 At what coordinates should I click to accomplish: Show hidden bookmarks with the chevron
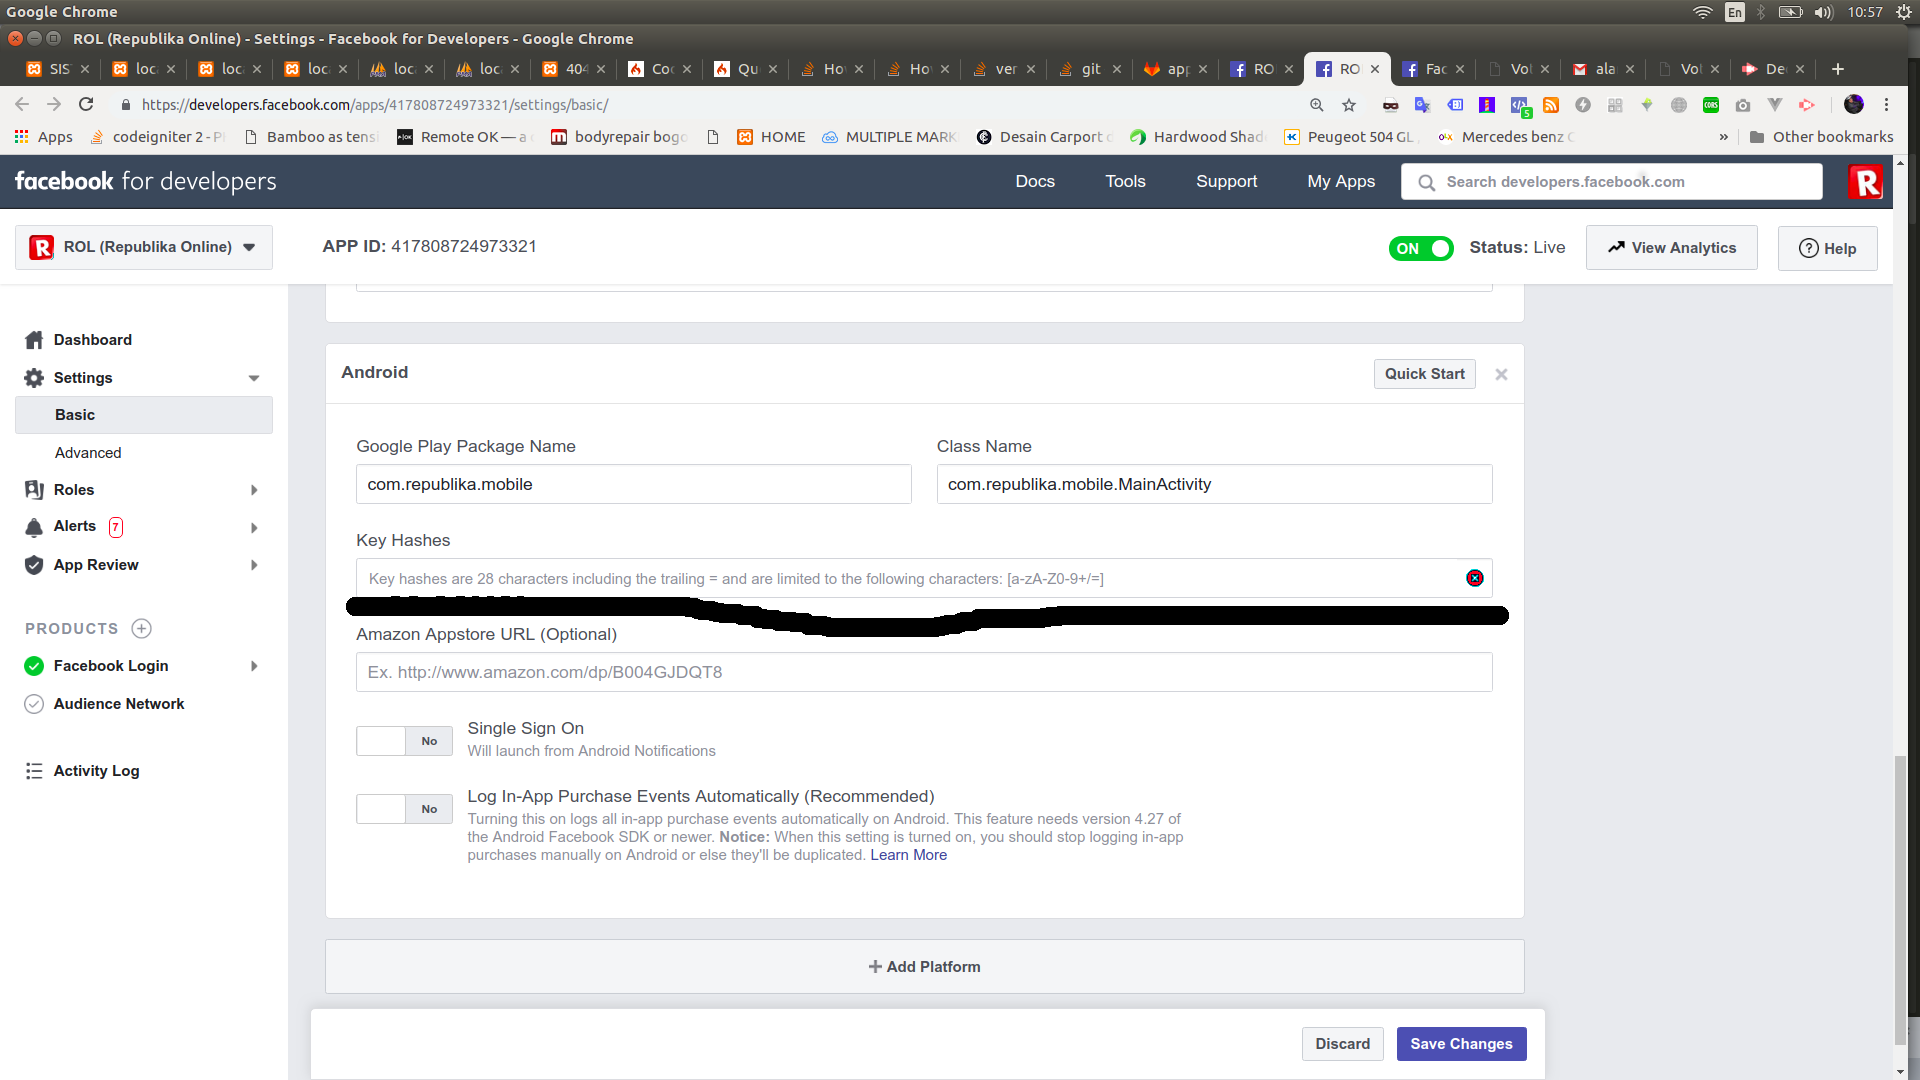(1723, 137)
